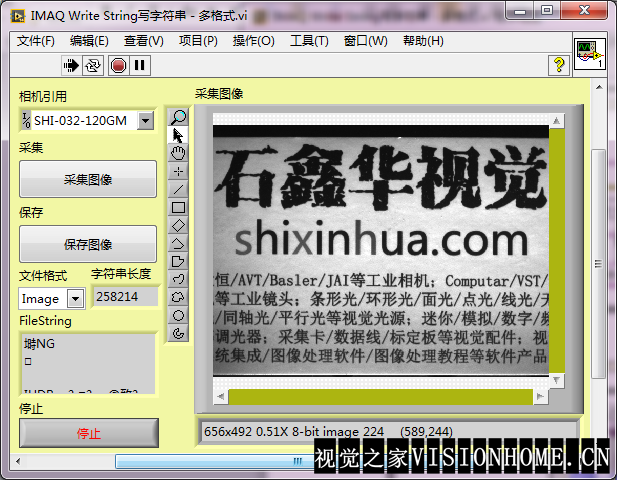The height and width of the screenshot is (480, 617).
Task: Choose the Rotated Rectangle diamond tool
Action: click(x=179, y=225)
